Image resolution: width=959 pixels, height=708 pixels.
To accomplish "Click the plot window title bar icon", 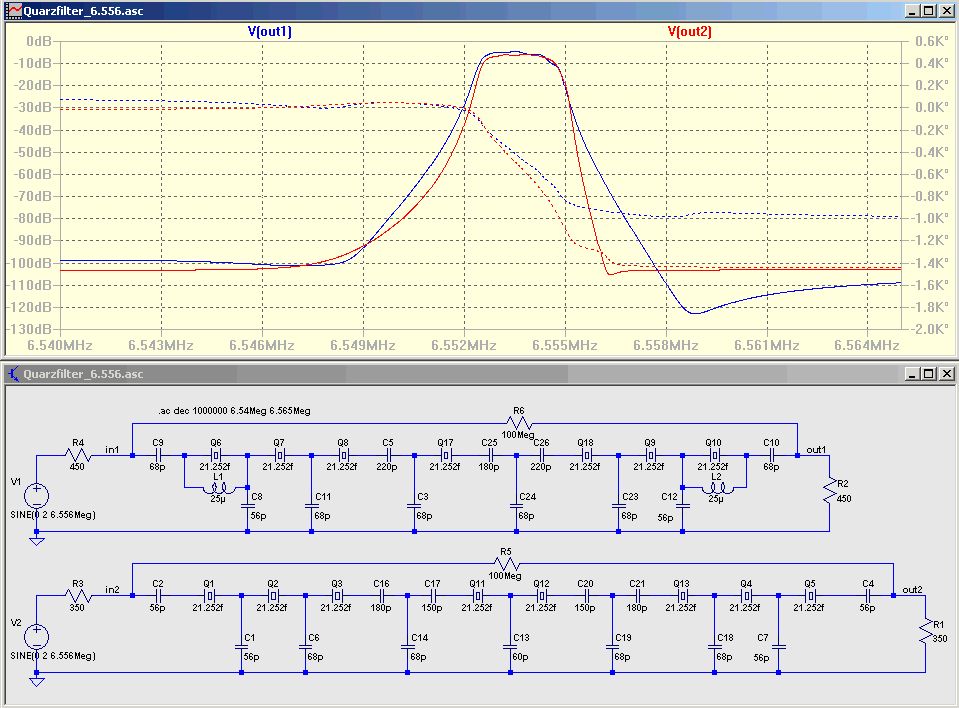I will click(14, 10).
